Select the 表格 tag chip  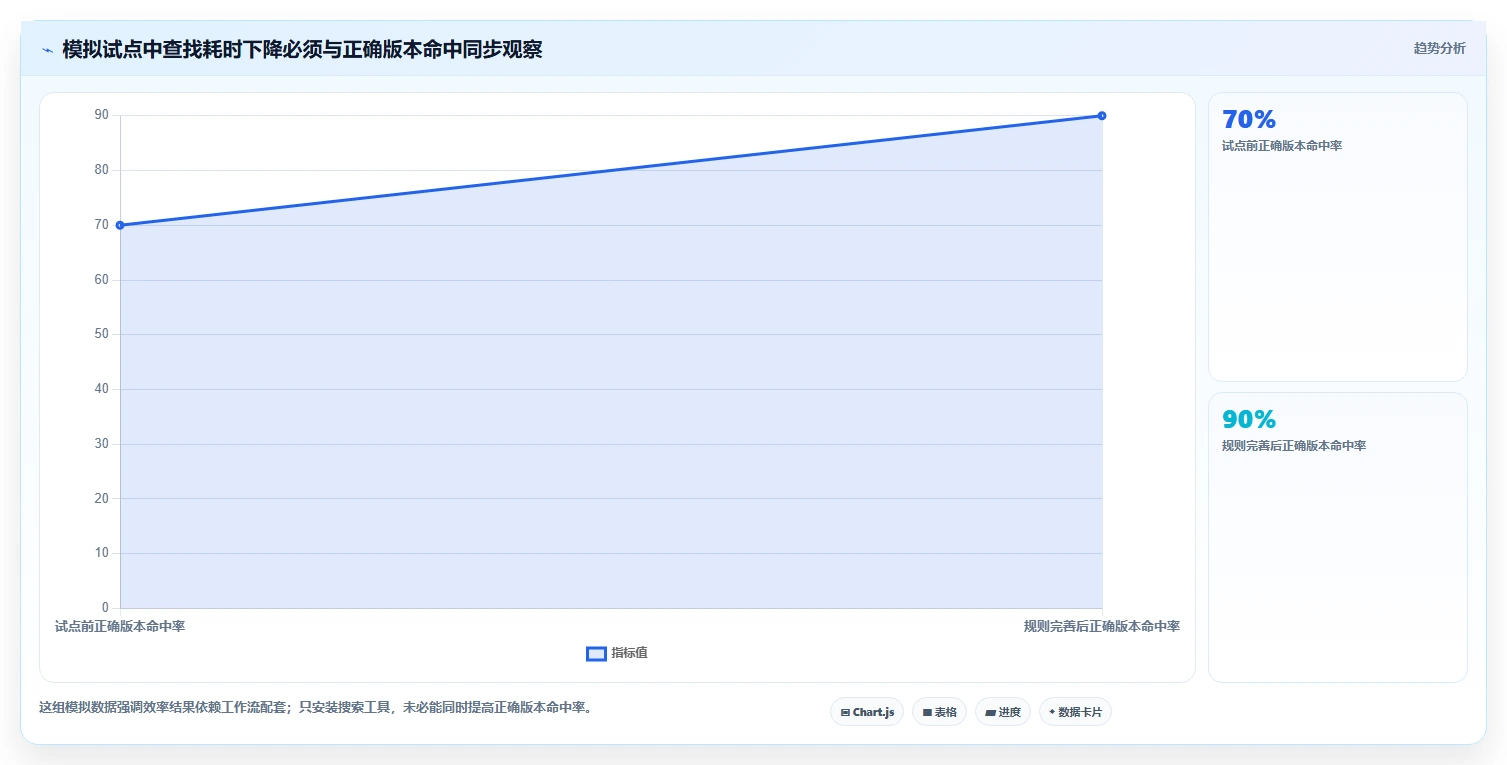coord(939,712)
